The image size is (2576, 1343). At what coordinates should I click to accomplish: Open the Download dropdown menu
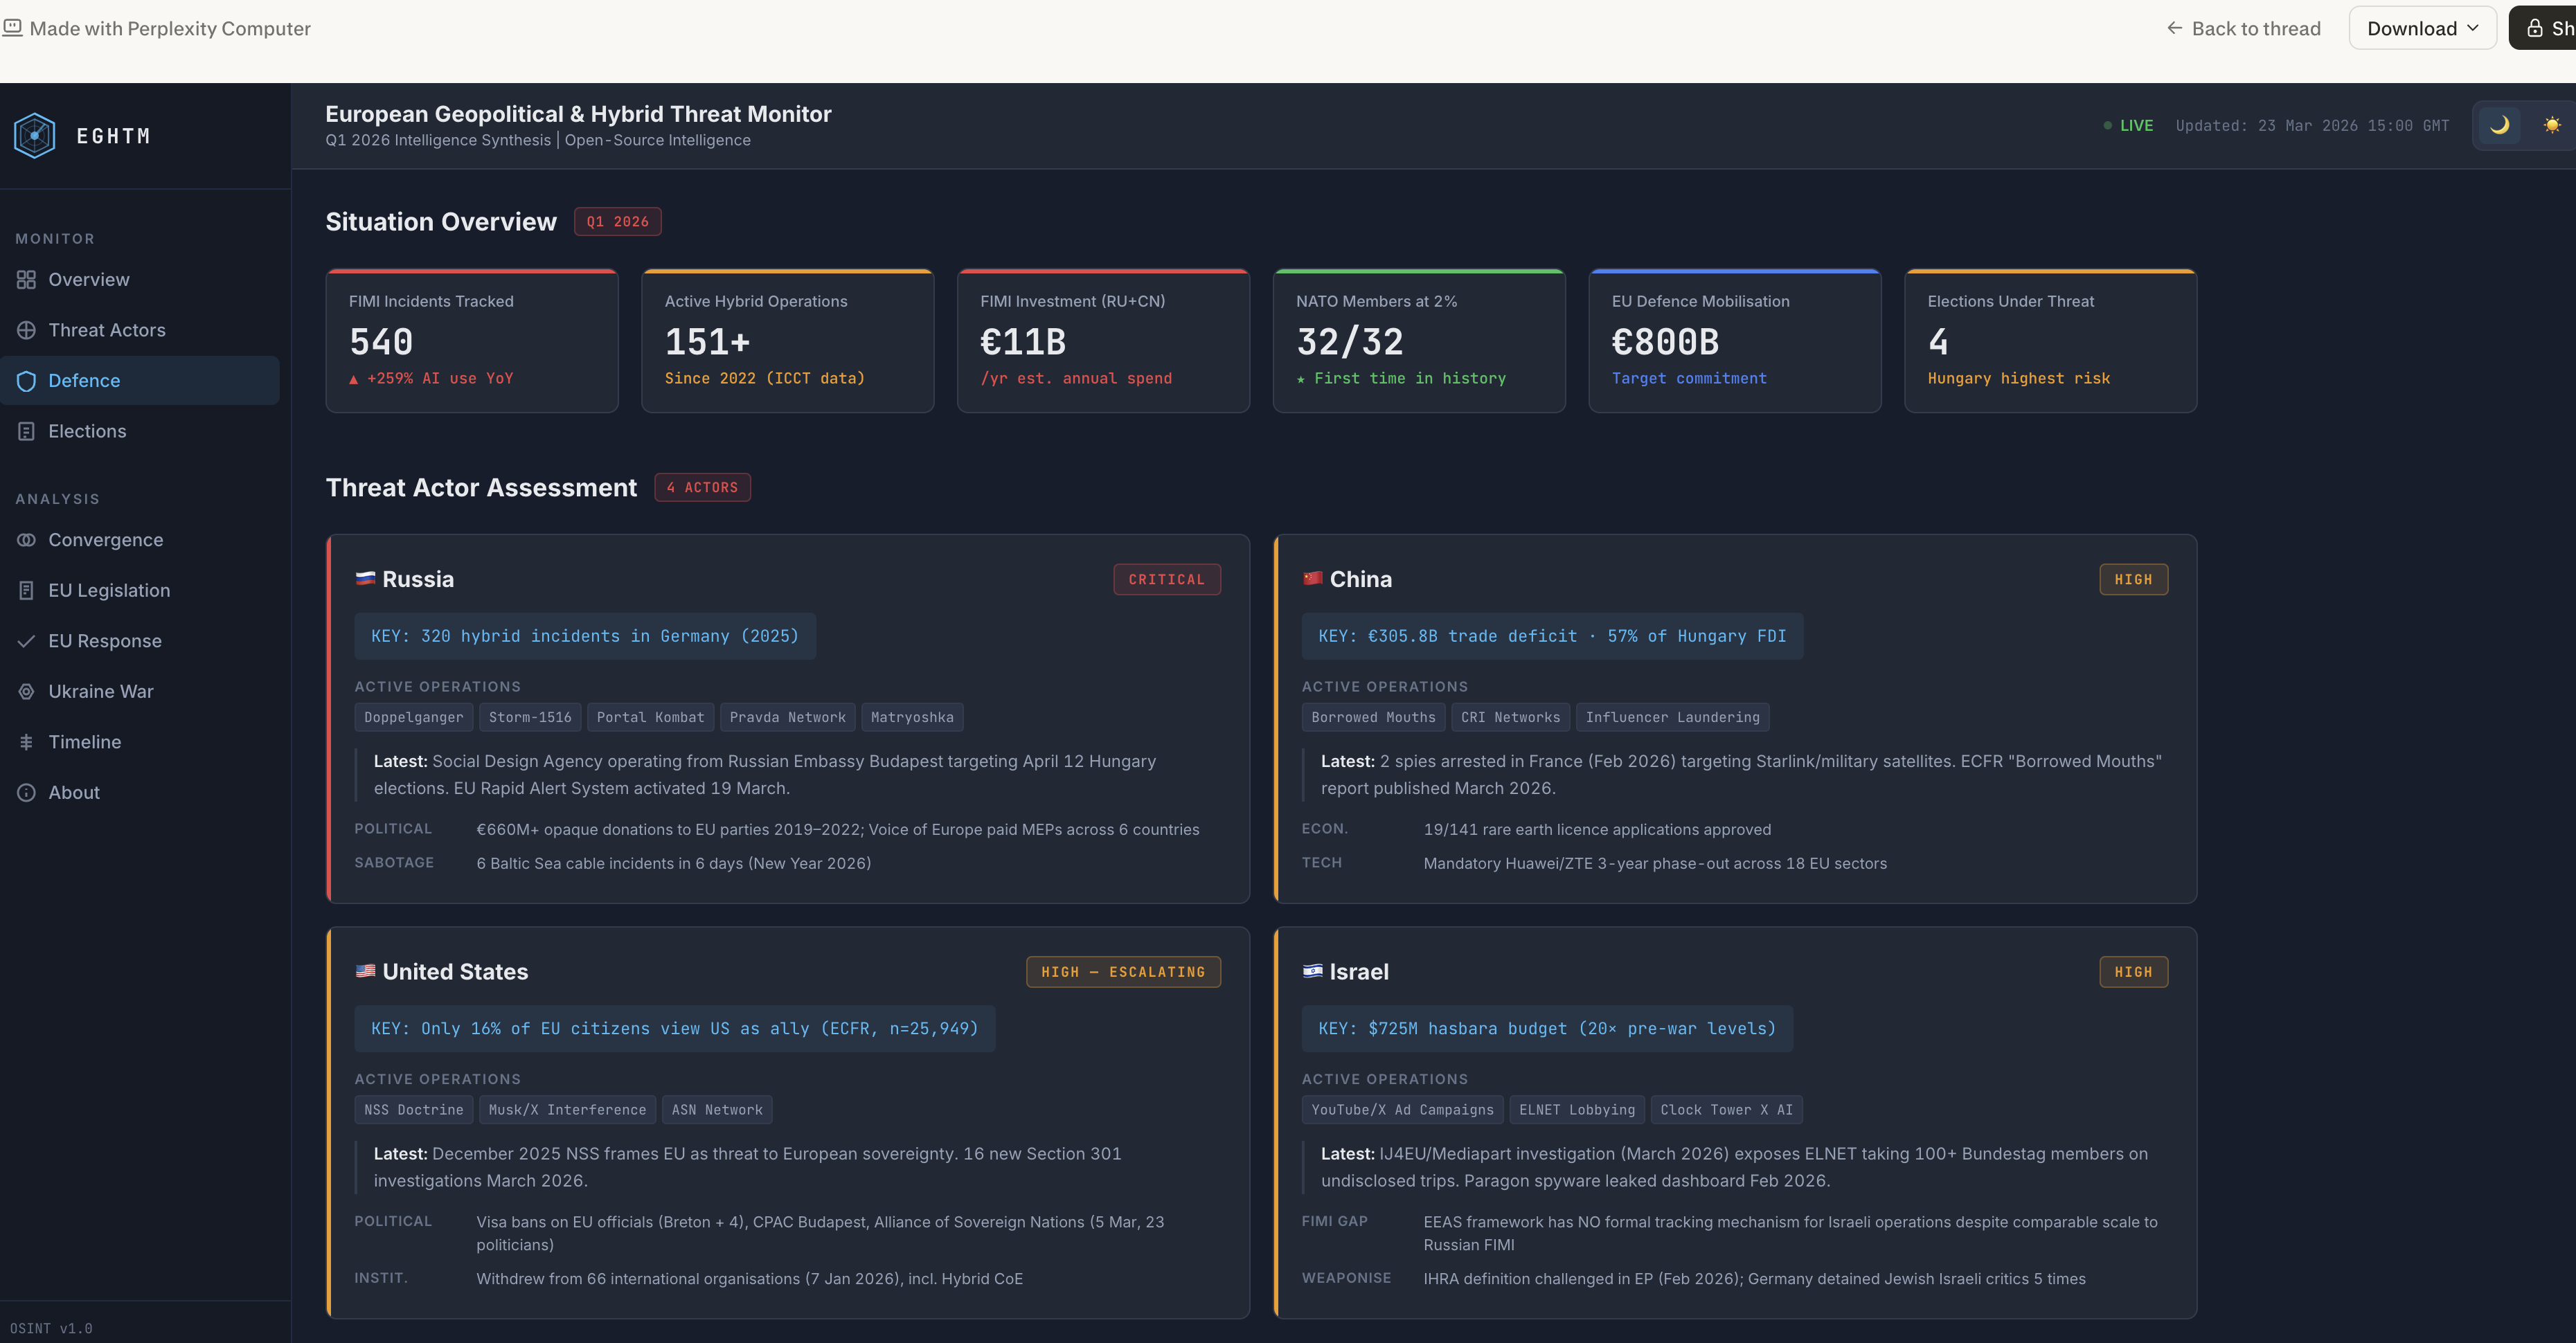[2422, 28]
